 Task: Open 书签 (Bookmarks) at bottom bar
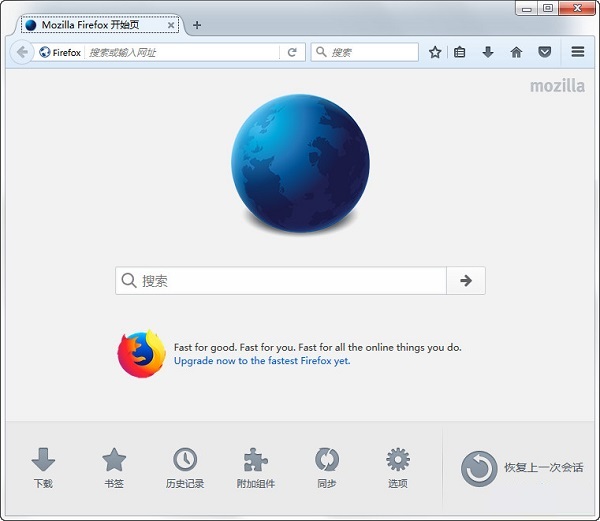114,467
